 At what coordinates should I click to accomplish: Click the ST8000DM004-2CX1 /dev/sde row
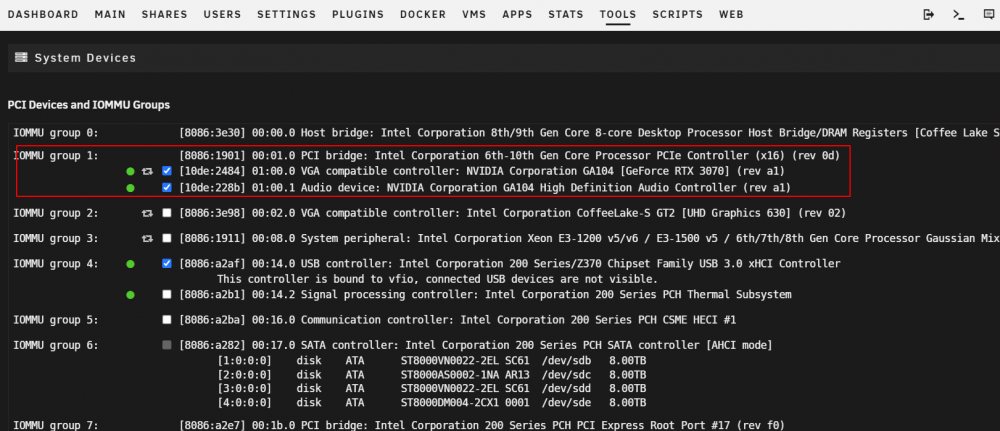432,403
